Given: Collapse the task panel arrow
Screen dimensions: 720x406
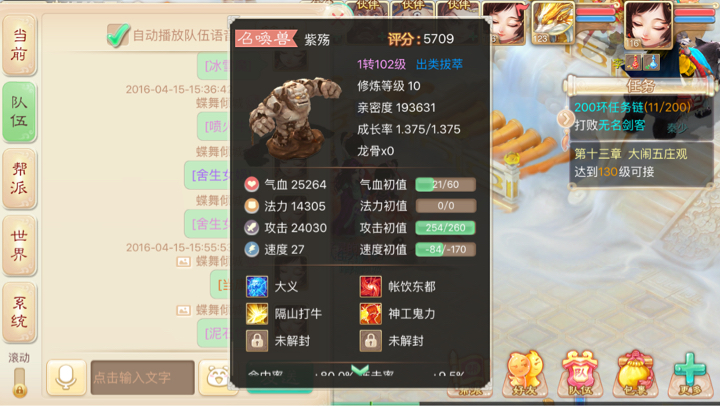Looking at the screenshot, I should (x=565, y=119).
